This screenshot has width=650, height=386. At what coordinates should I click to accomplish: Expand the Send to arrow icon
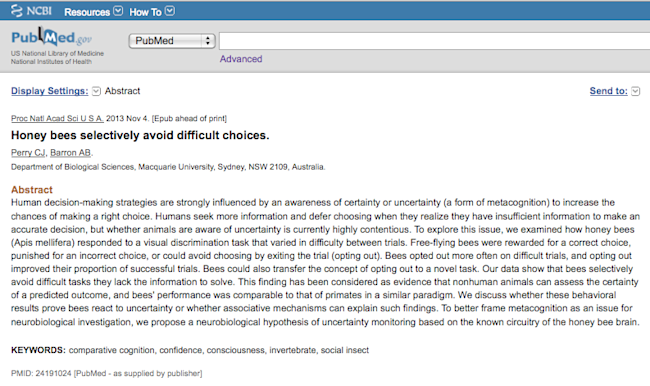635,91
